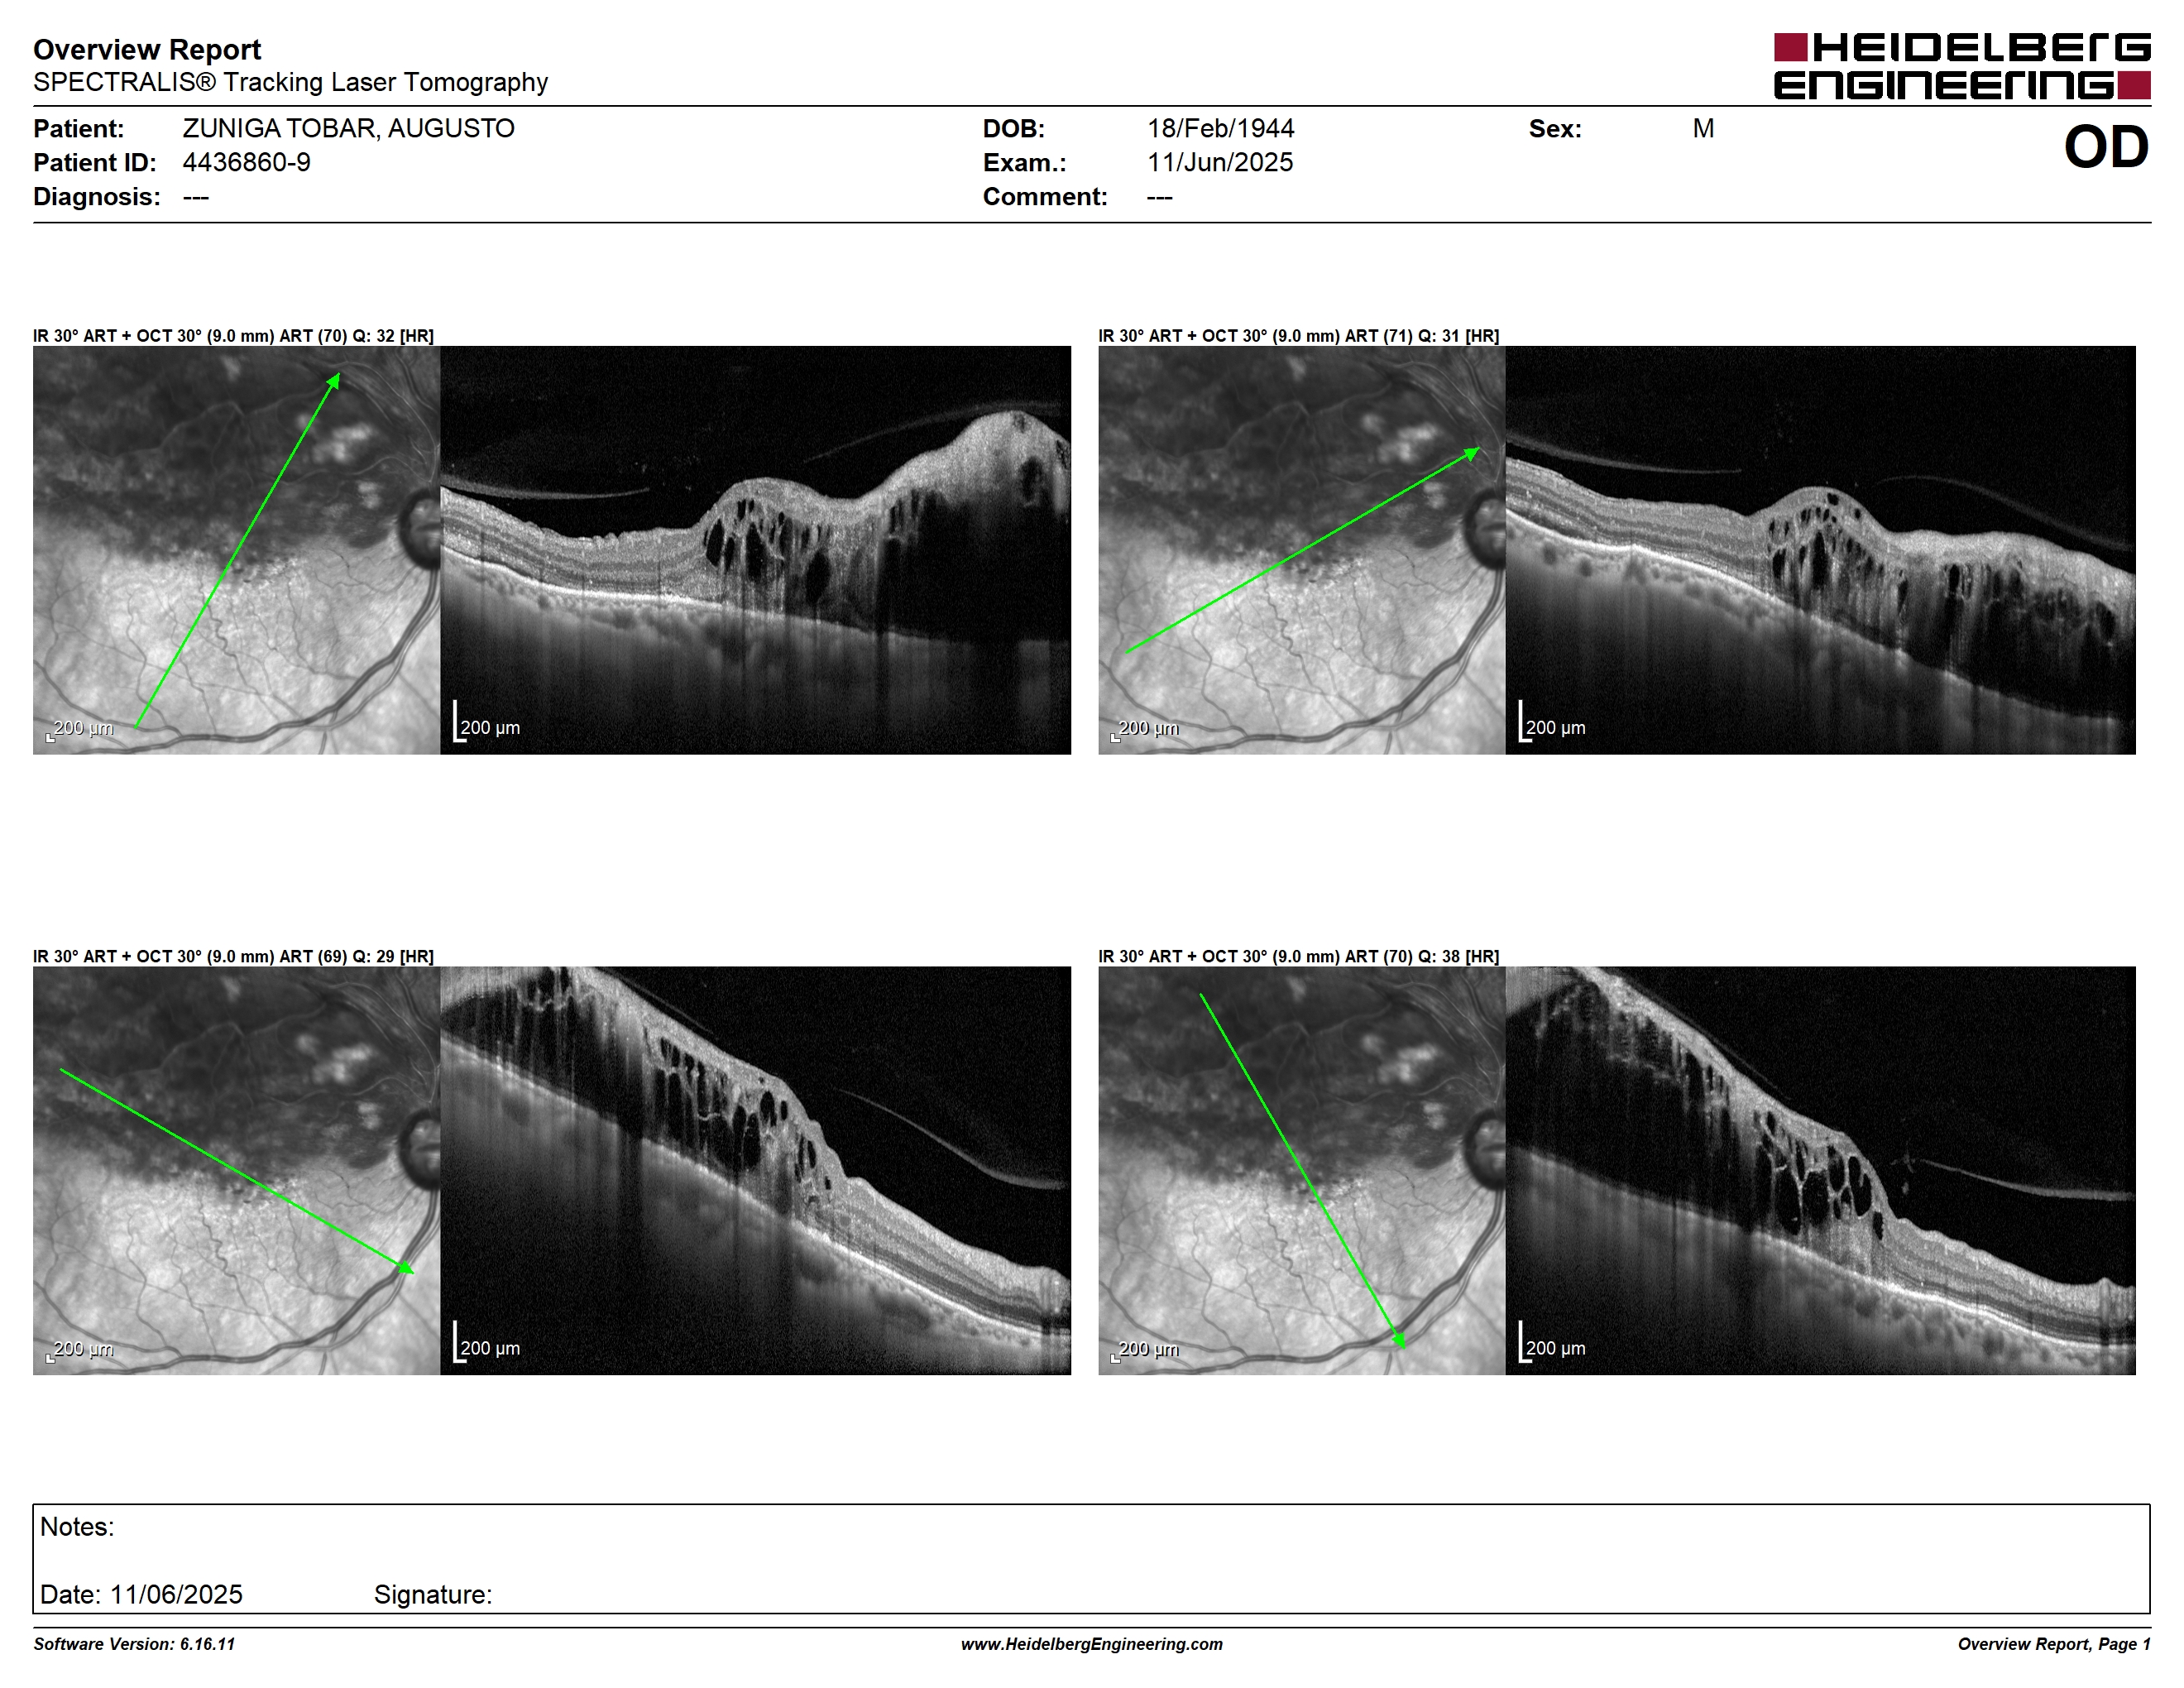Click the Heidelberg Engineering logo
Image resolution: width=2184 pixels, height=1688 pixels.
[1961, 66]
